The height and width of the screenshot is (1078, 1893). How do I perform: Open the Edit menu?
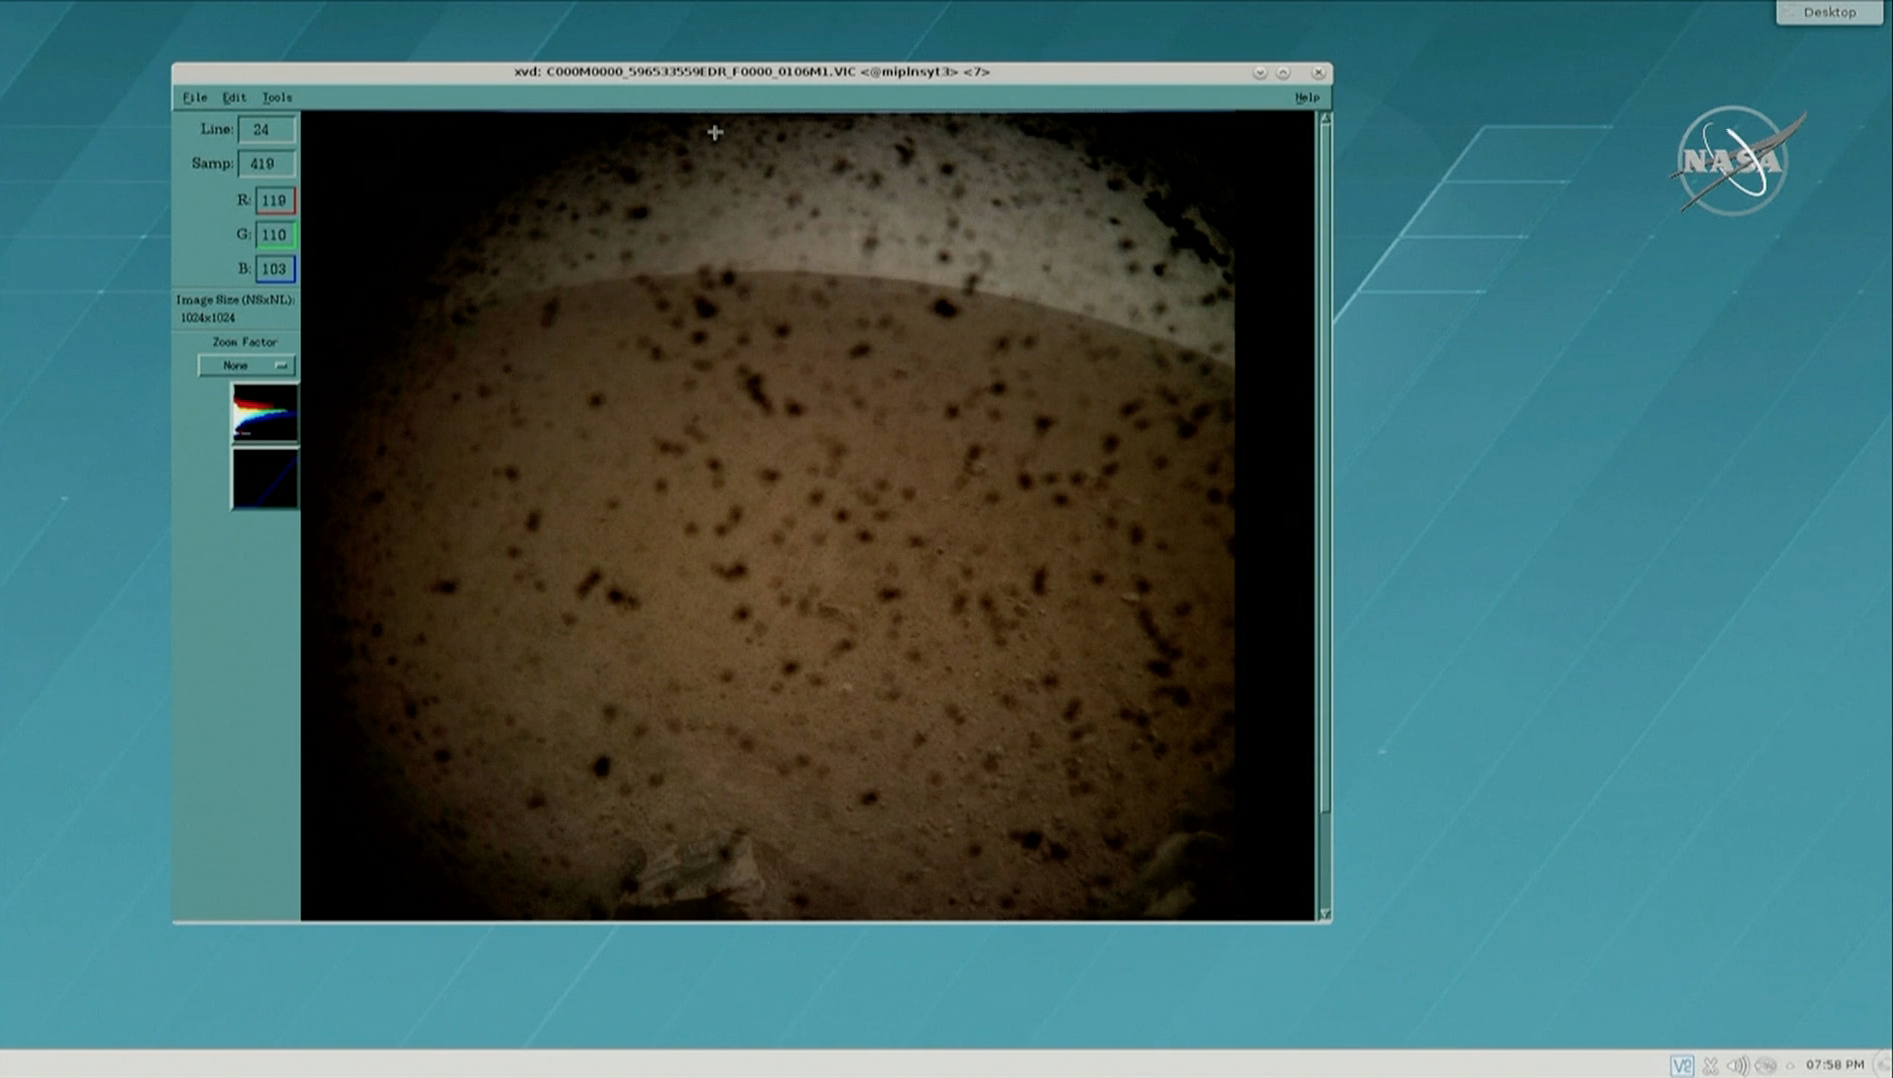233,97
